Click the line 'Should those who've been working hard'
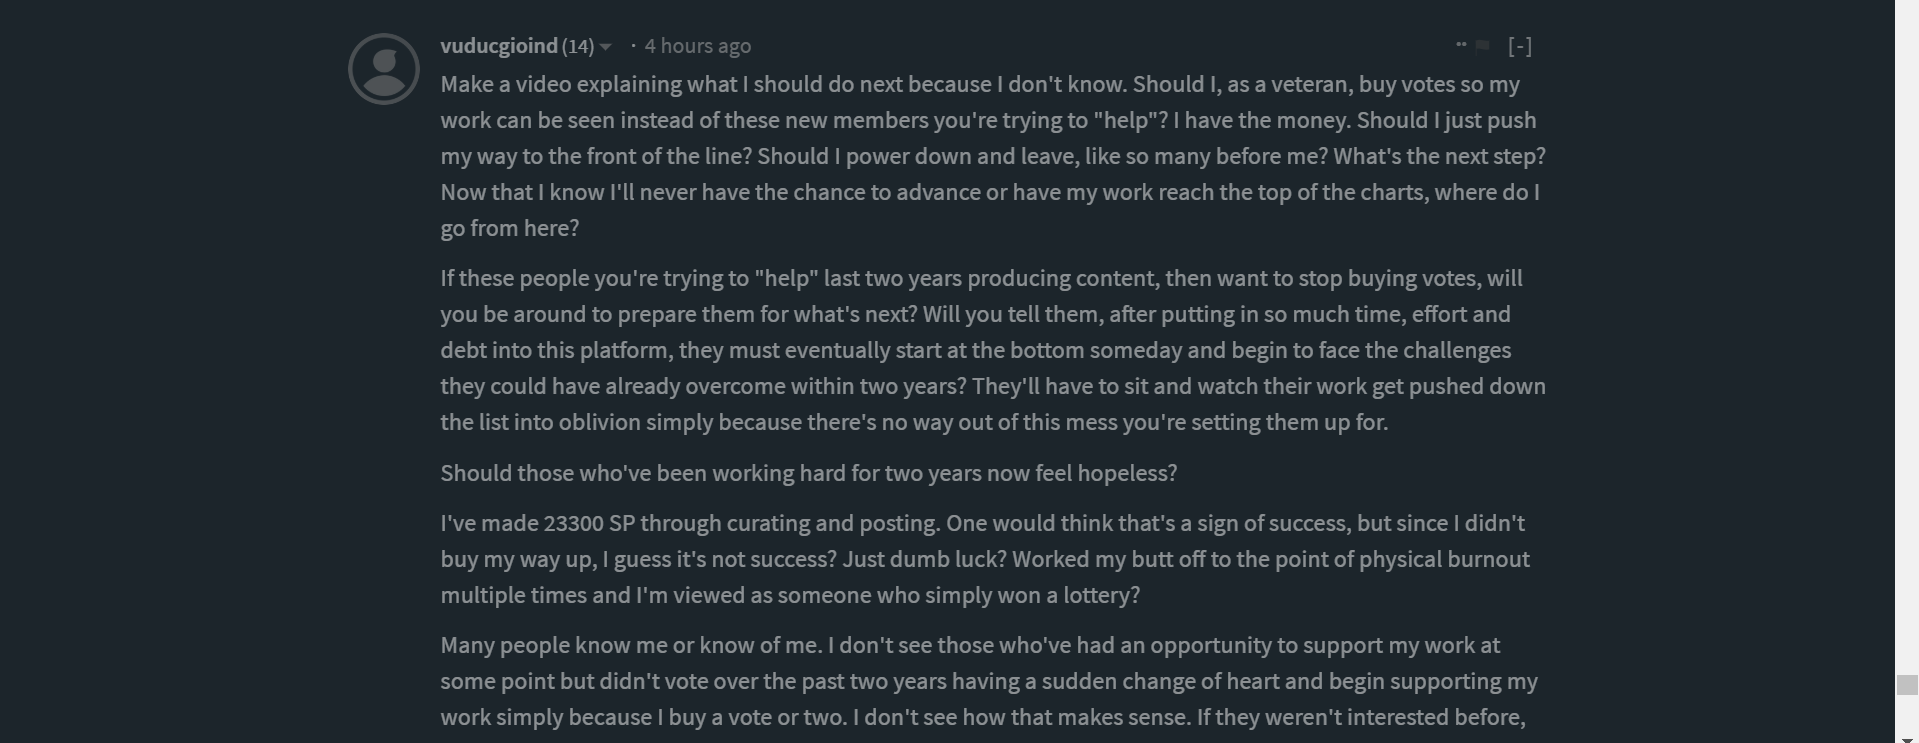The image size is (1919, 743). 808,473
